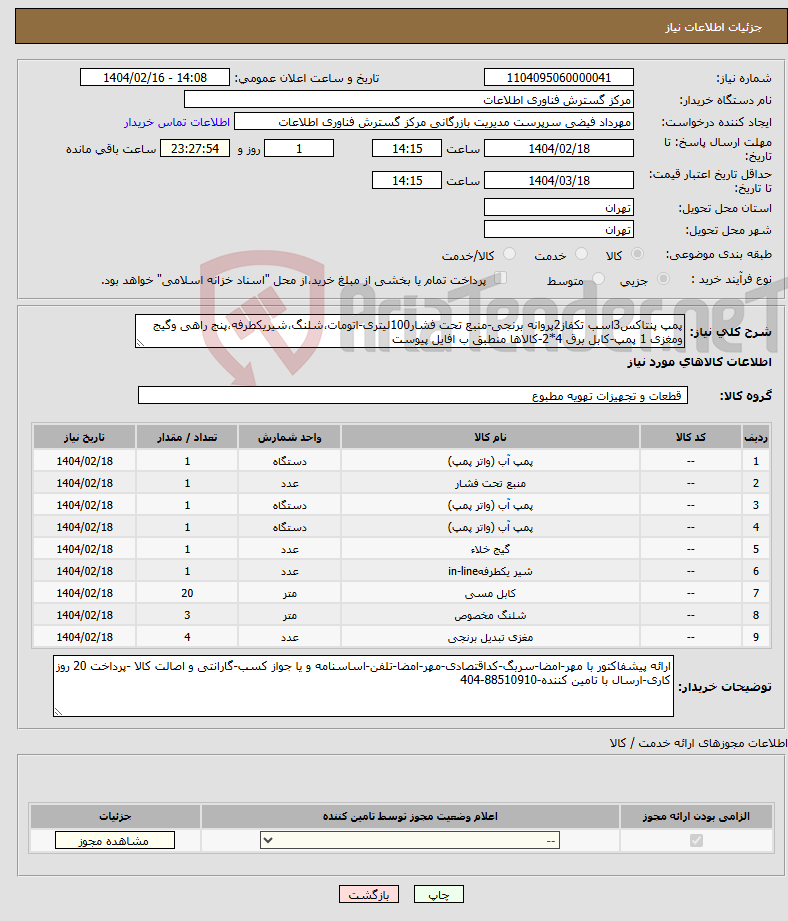Screen dimensions: 788x921
Task: Click the شلنگ مخصوص item name
Action: (x=490, y=616)
